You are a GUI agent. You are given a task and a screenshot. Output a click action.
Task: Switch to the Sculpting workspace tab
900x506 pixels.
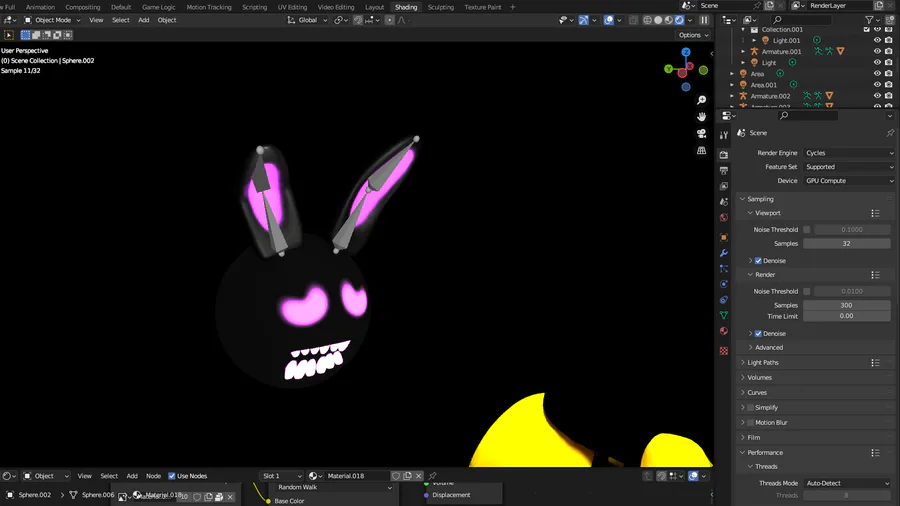click(x=440, y=7)
